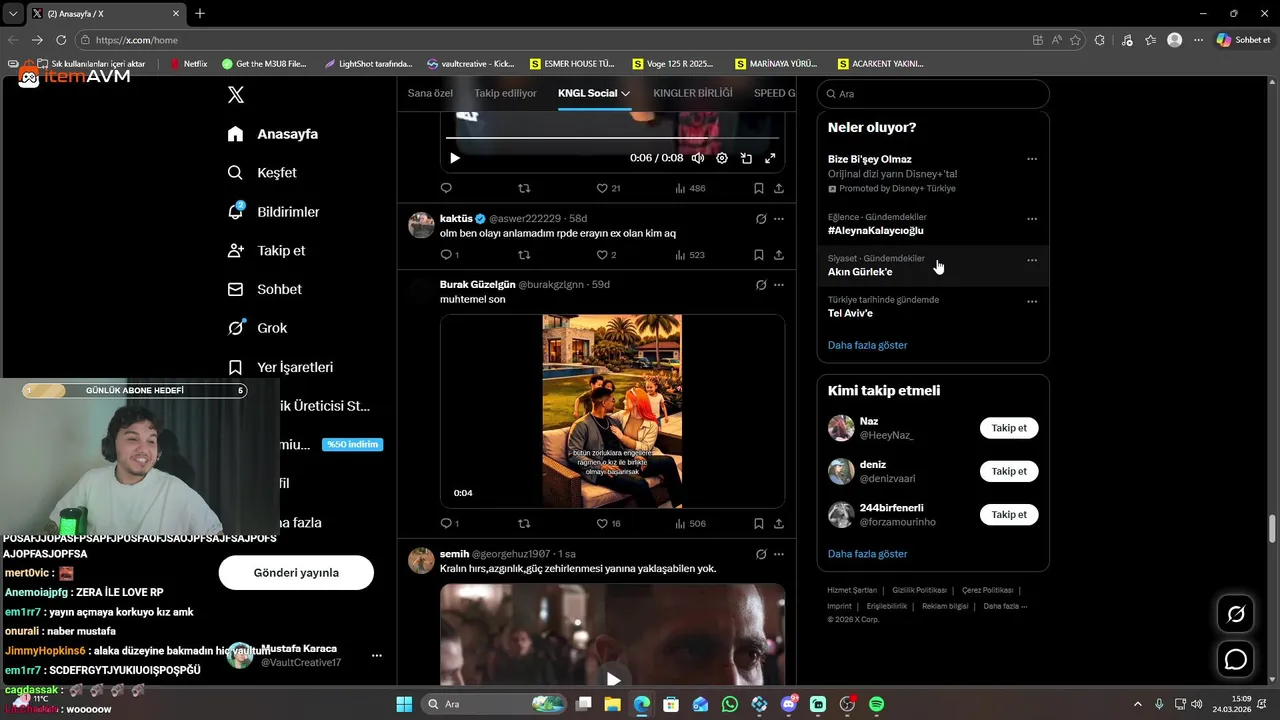Image resolution: width=1280 pixels, height=720 pixels.
Task: Expand top video to fullscreen
Action: (770, 158)
